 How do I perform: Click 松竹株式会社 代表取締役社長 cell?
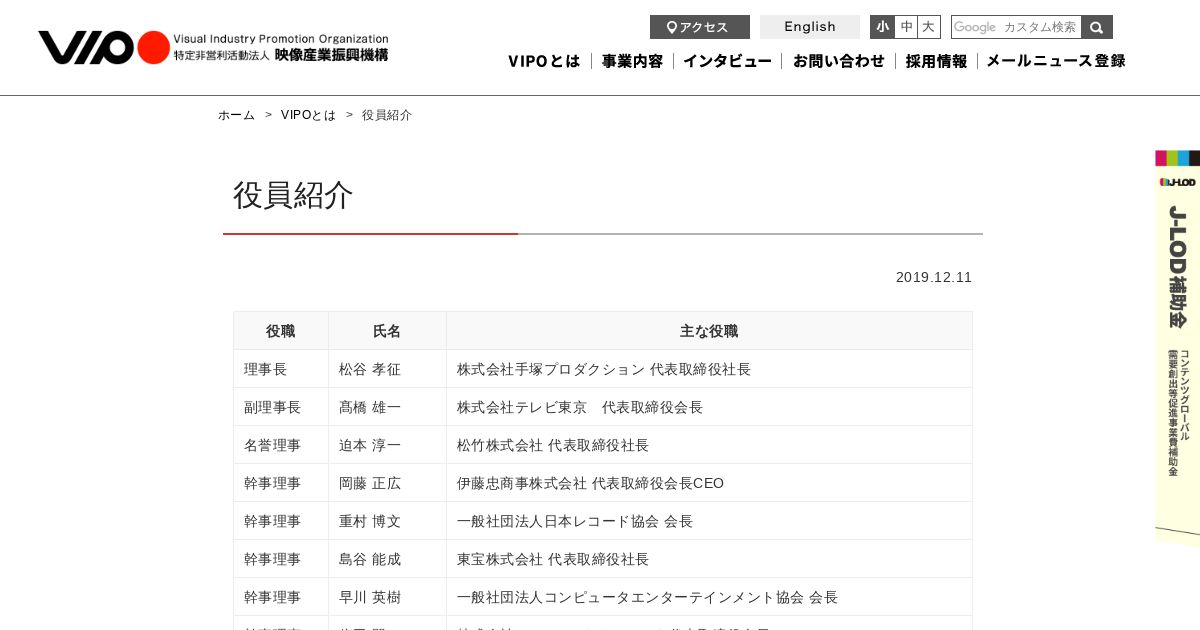pos(709,445)
